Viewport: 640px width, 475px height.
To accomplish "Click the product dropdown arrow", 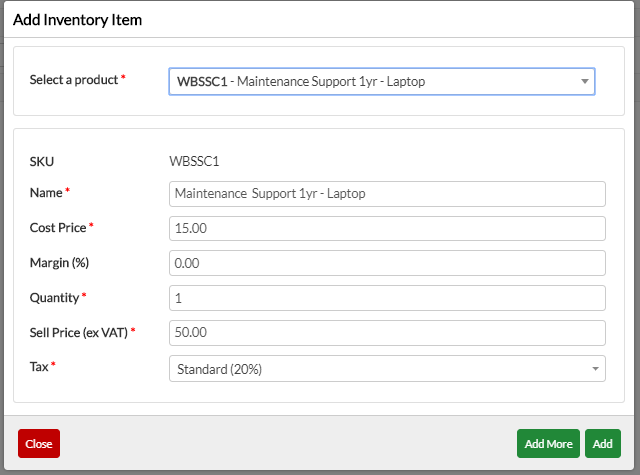I will [584, 82].
